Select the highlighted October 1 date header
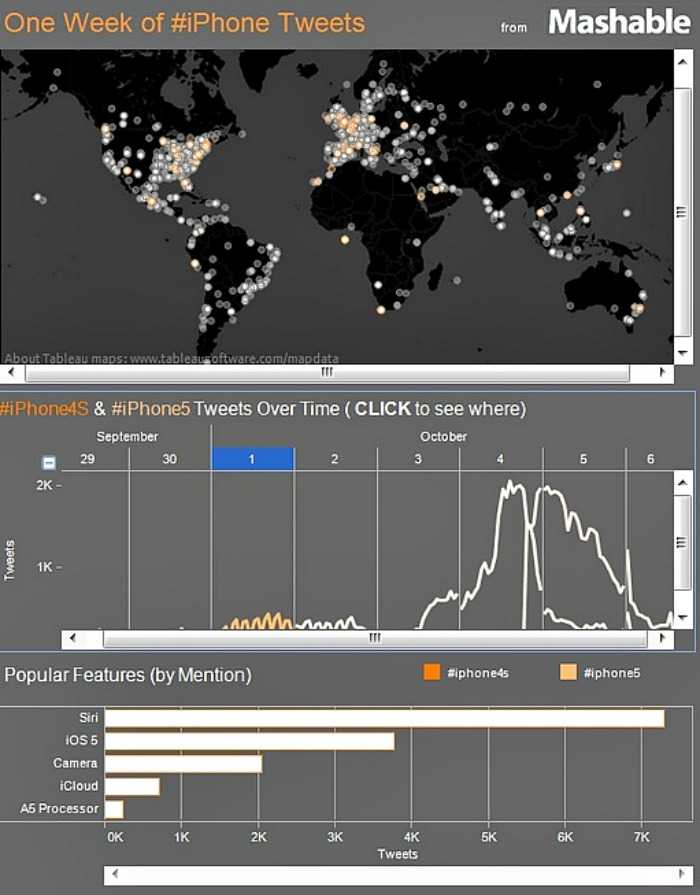This screenshot has height=895, width=700. pos(252,459)
